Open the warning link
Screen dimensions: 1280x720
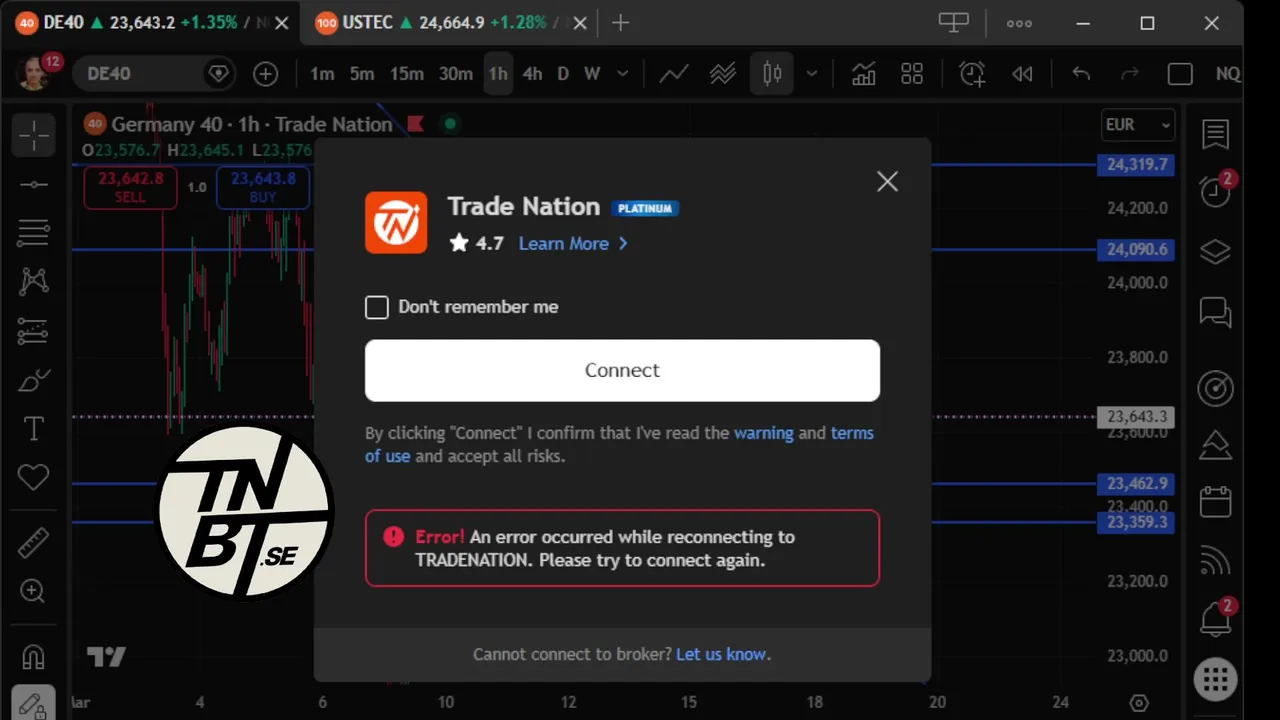tap(763, 433)
